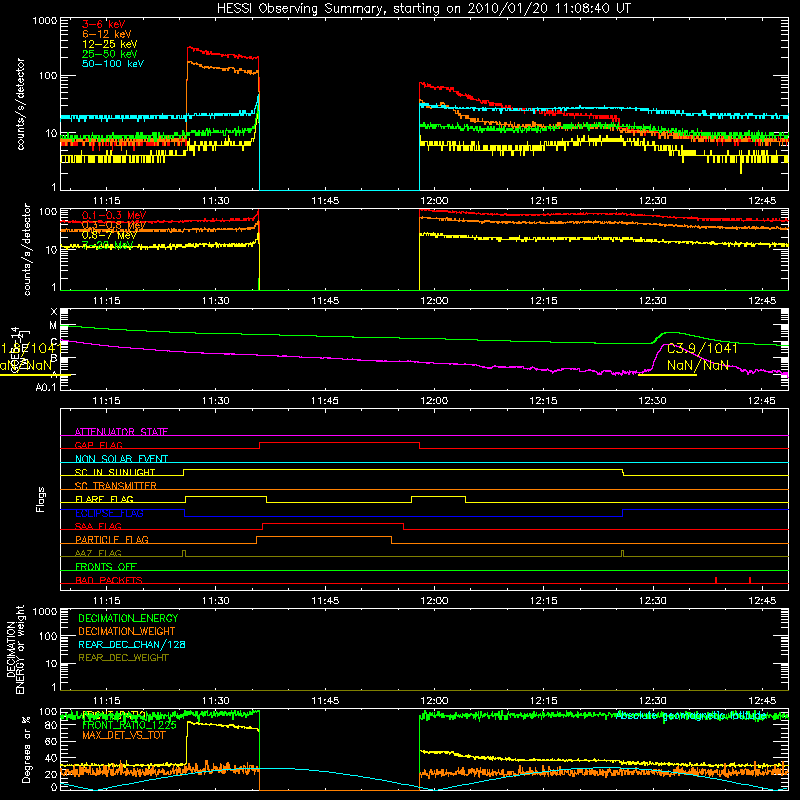This screenshot has height=800, width=800.
Task: Click the raised GAP_FLAG segment
Action: [x=339, y=443]
